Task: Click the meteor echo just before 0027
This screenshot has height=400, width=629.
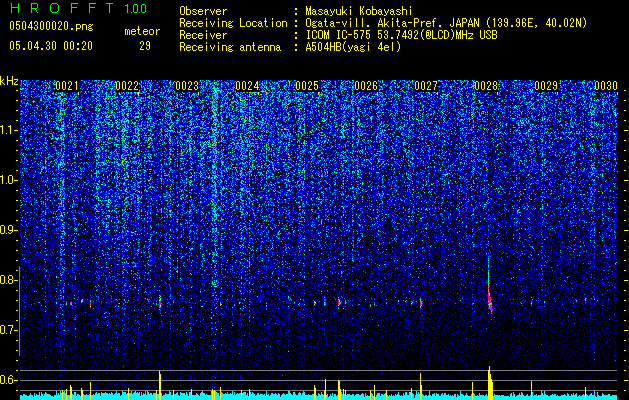Action: (x=421, y=303)
